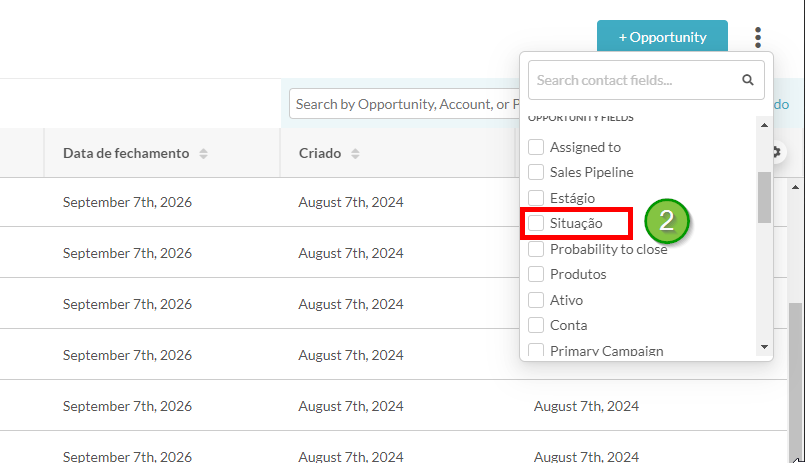805x463 pixels.
Task: Select the Probability to close checkbox
Action: (536, 249)
